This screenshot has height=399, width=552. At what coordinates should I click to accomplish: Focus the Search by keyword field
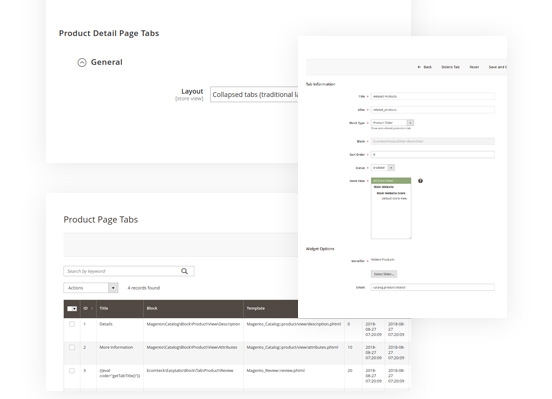tap(129, 271)
